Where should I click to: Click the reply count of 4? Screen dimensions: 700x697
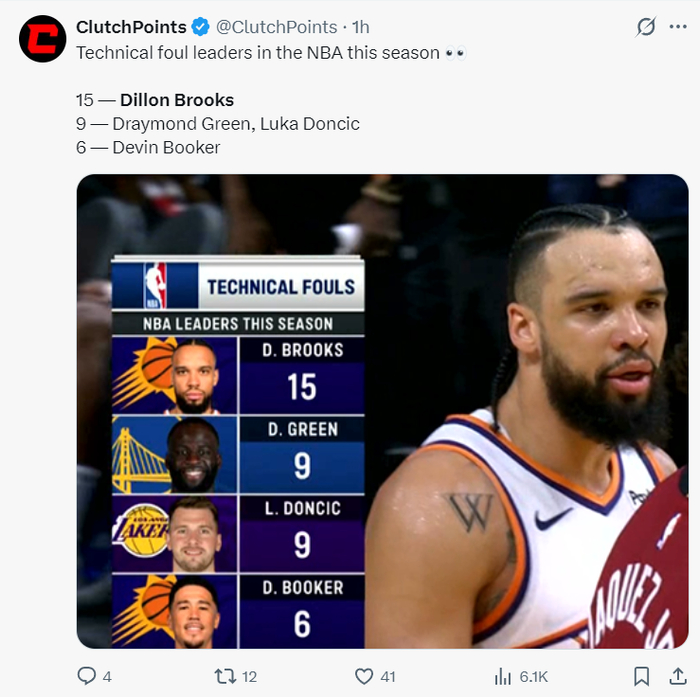tap(107, 677)
